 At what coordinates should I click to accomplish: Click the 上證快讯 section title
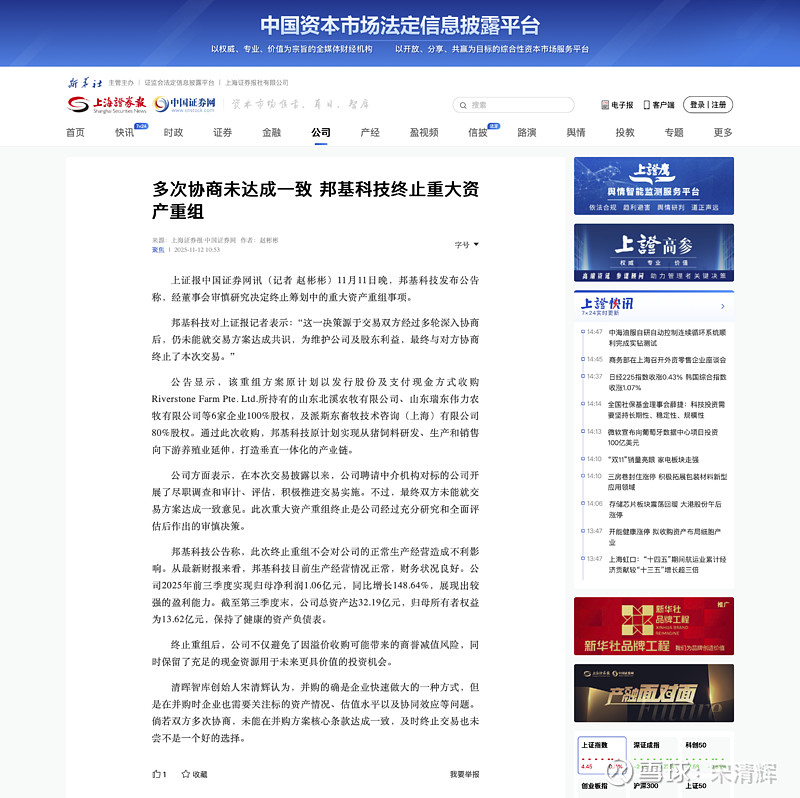[x=607, y=305]
